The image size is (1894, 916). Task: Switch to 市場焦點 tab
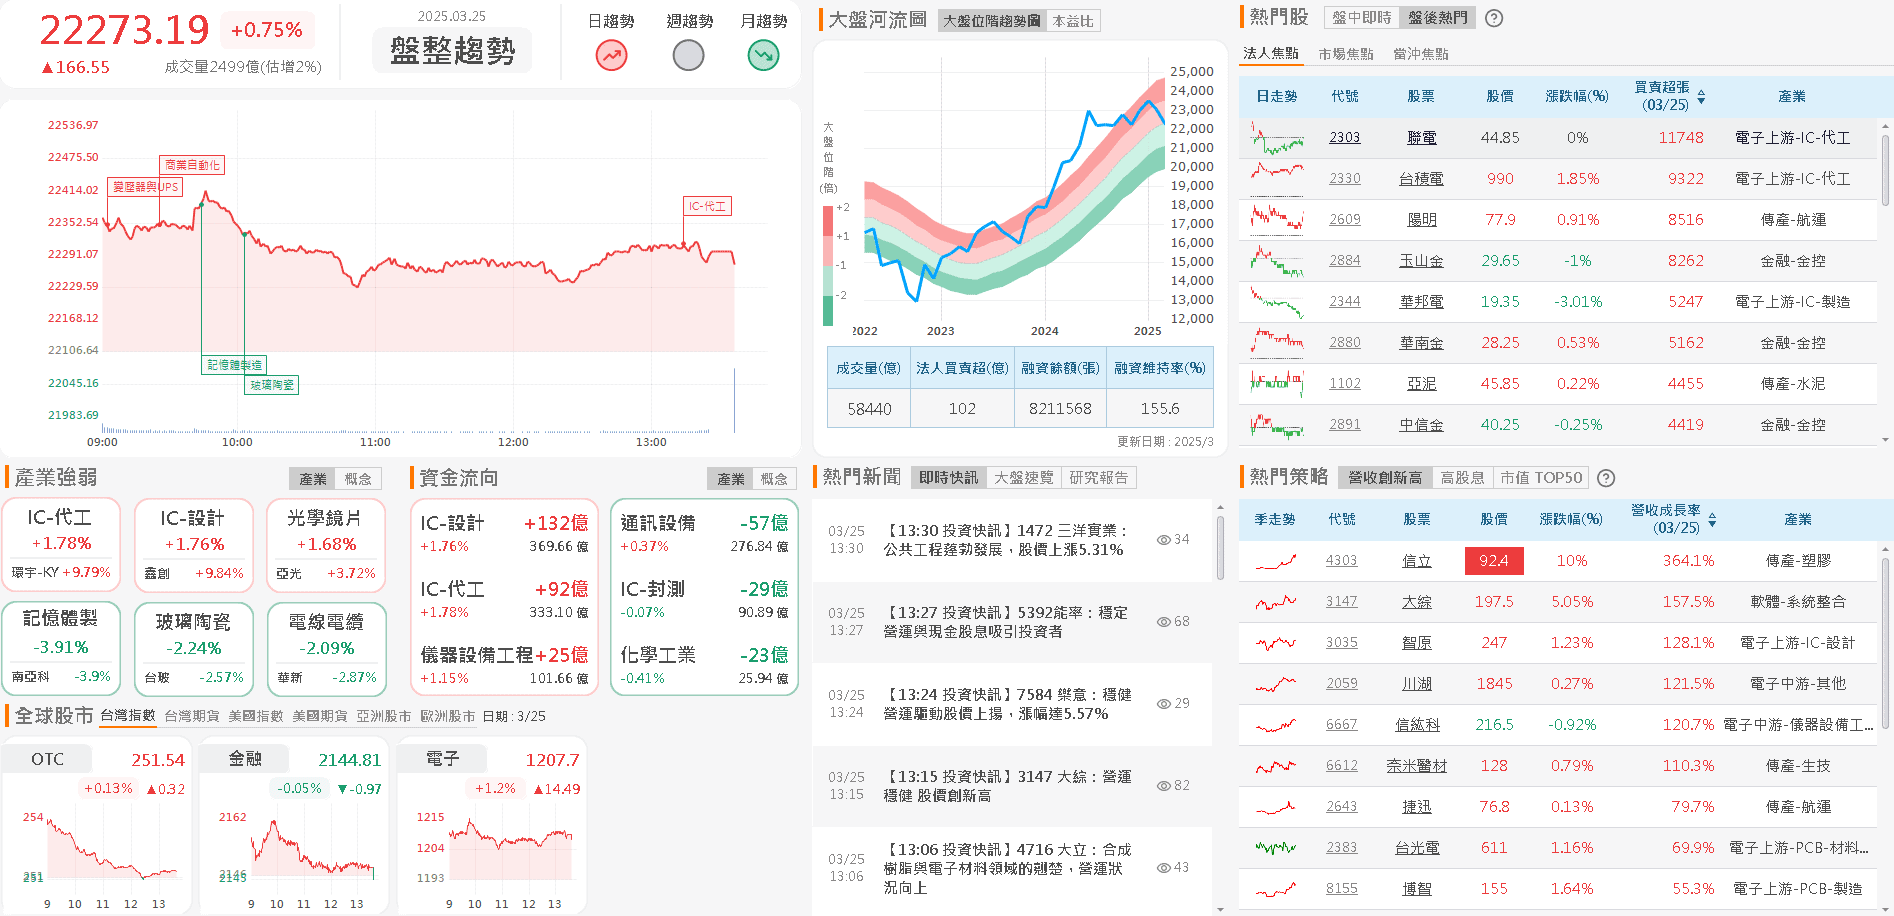click(x=1345, y=54)
